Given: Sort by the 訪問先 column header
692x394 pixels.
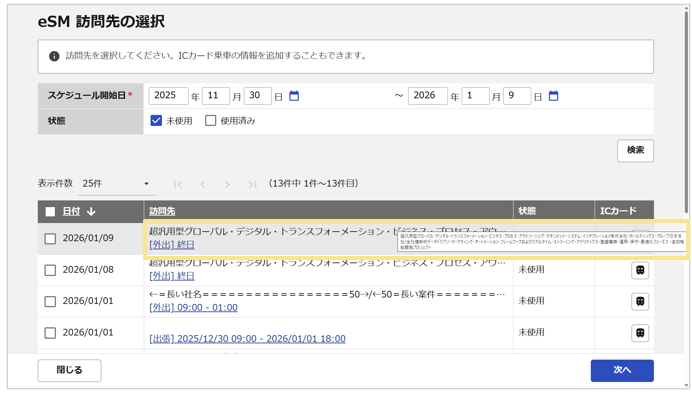Looking at the screenshot, I should click(162, 211).
